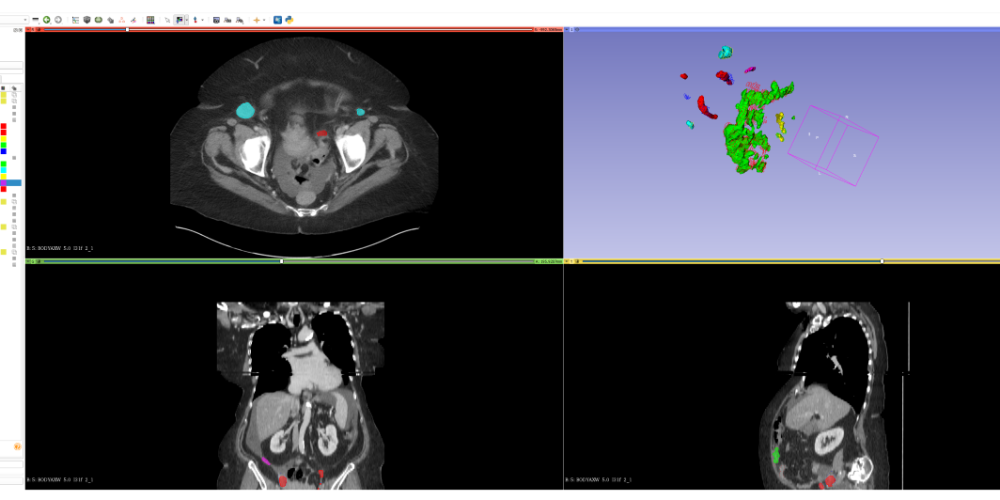
Task: Click the blue segment color swatch
Action: [x=3, y=151]
